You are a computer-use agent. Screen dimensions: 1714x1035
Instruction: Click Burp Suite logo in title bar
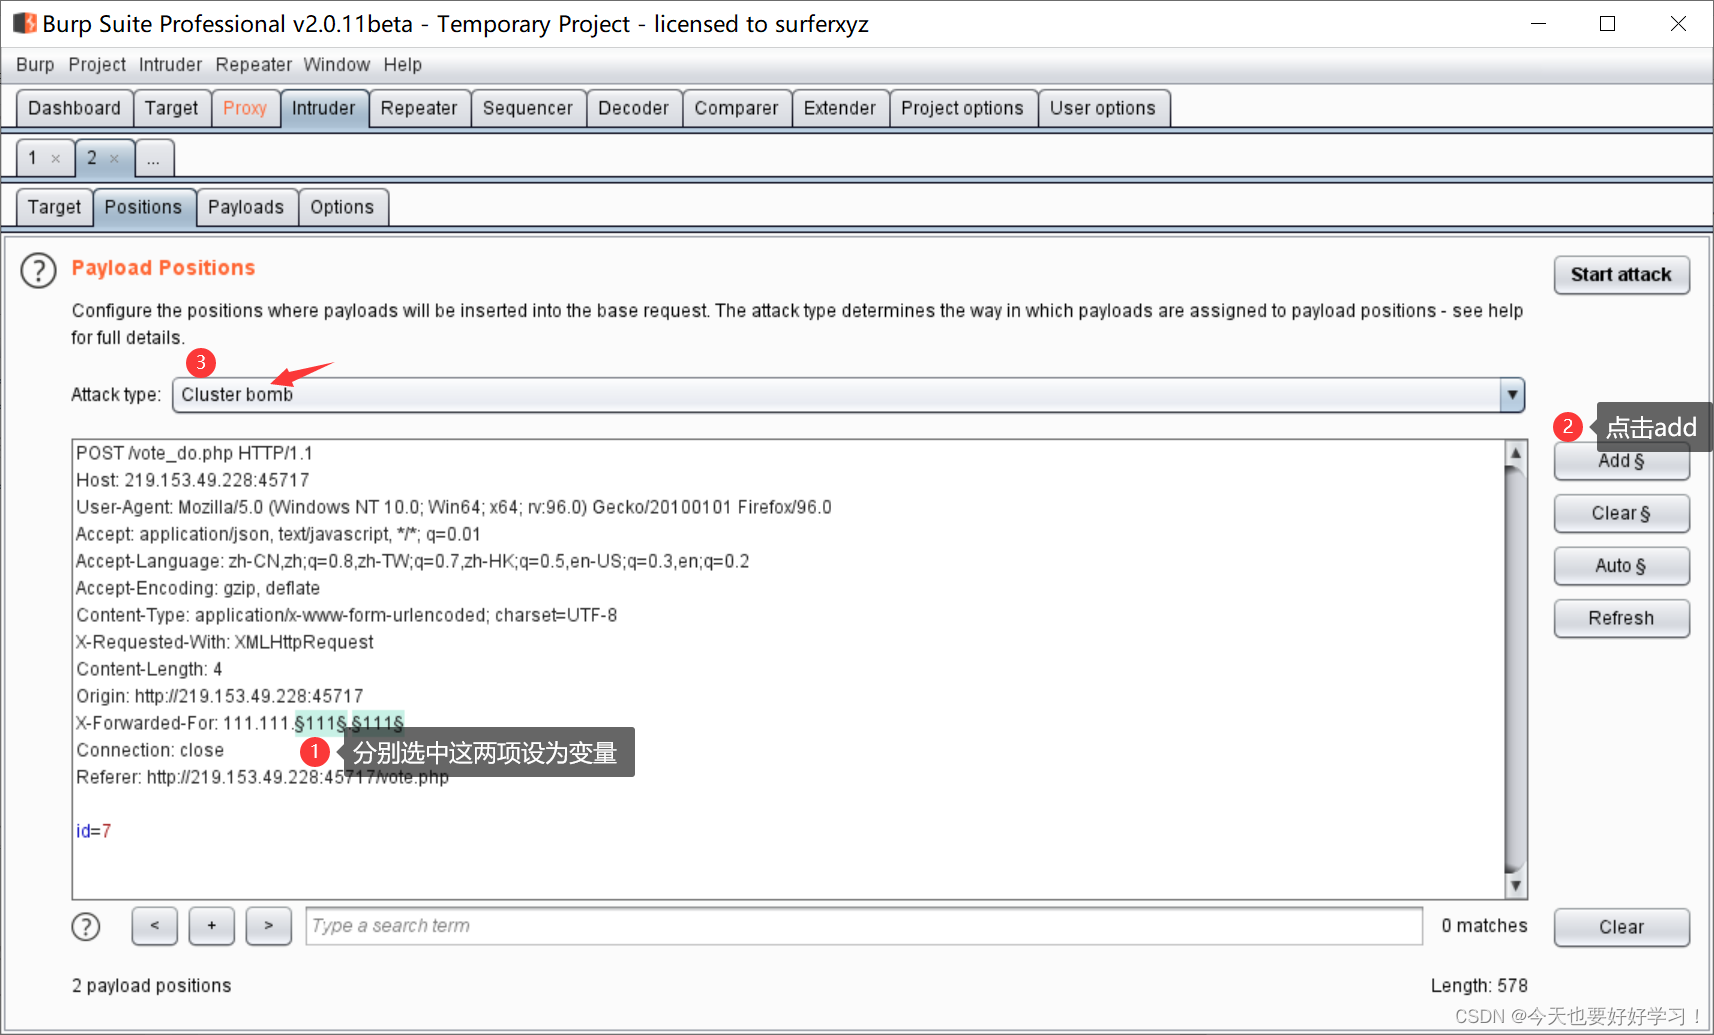[24, 23]
